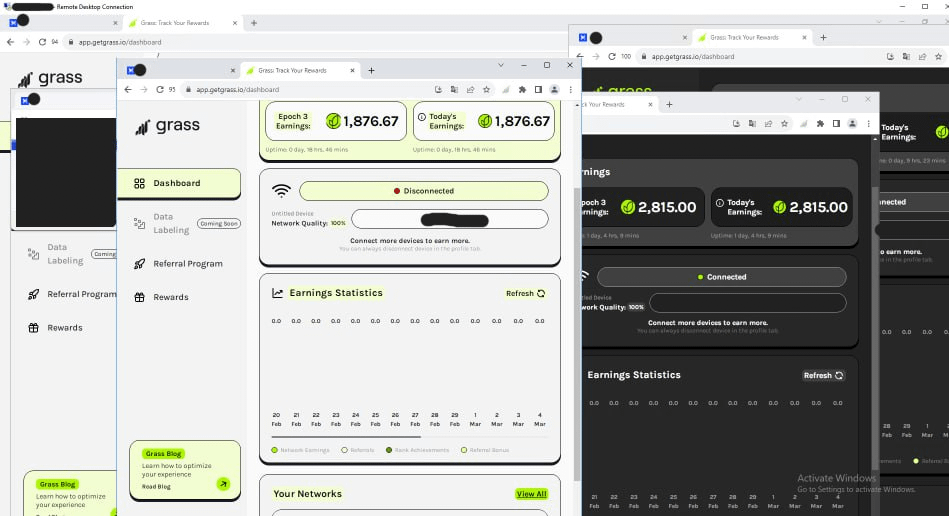Click the Earnings Statistics chart icon in center window
This screenshot has width=949, height=516.
(277, 293)
